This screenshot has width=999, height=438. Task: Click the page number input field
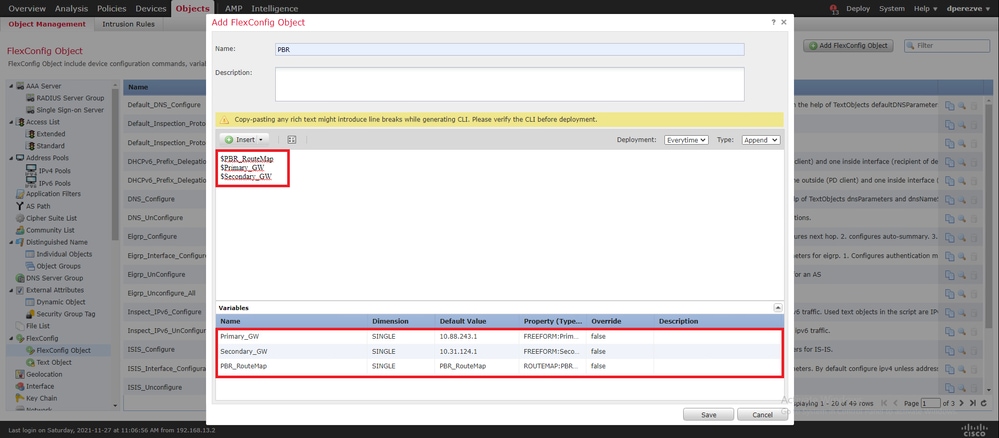point(931,403)
